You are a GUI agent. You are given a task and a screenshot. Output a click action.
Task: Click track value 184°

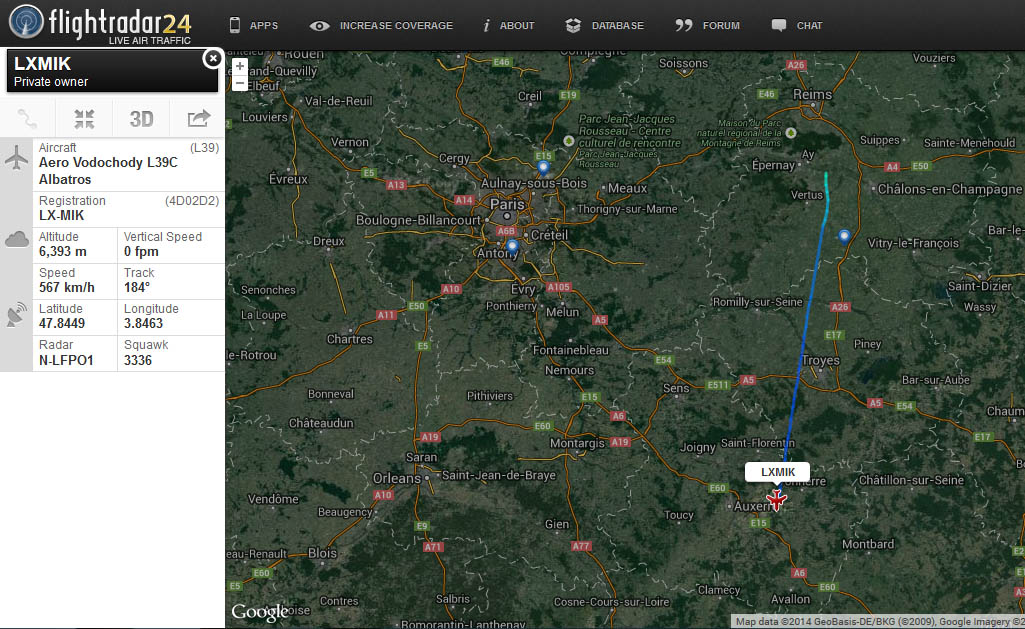(x=137, y=287)
